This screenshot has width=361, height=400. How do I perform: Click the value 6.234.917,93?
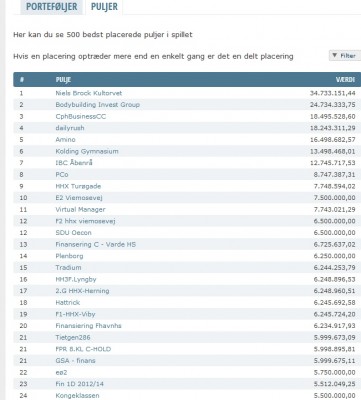(x=335, y=326)
